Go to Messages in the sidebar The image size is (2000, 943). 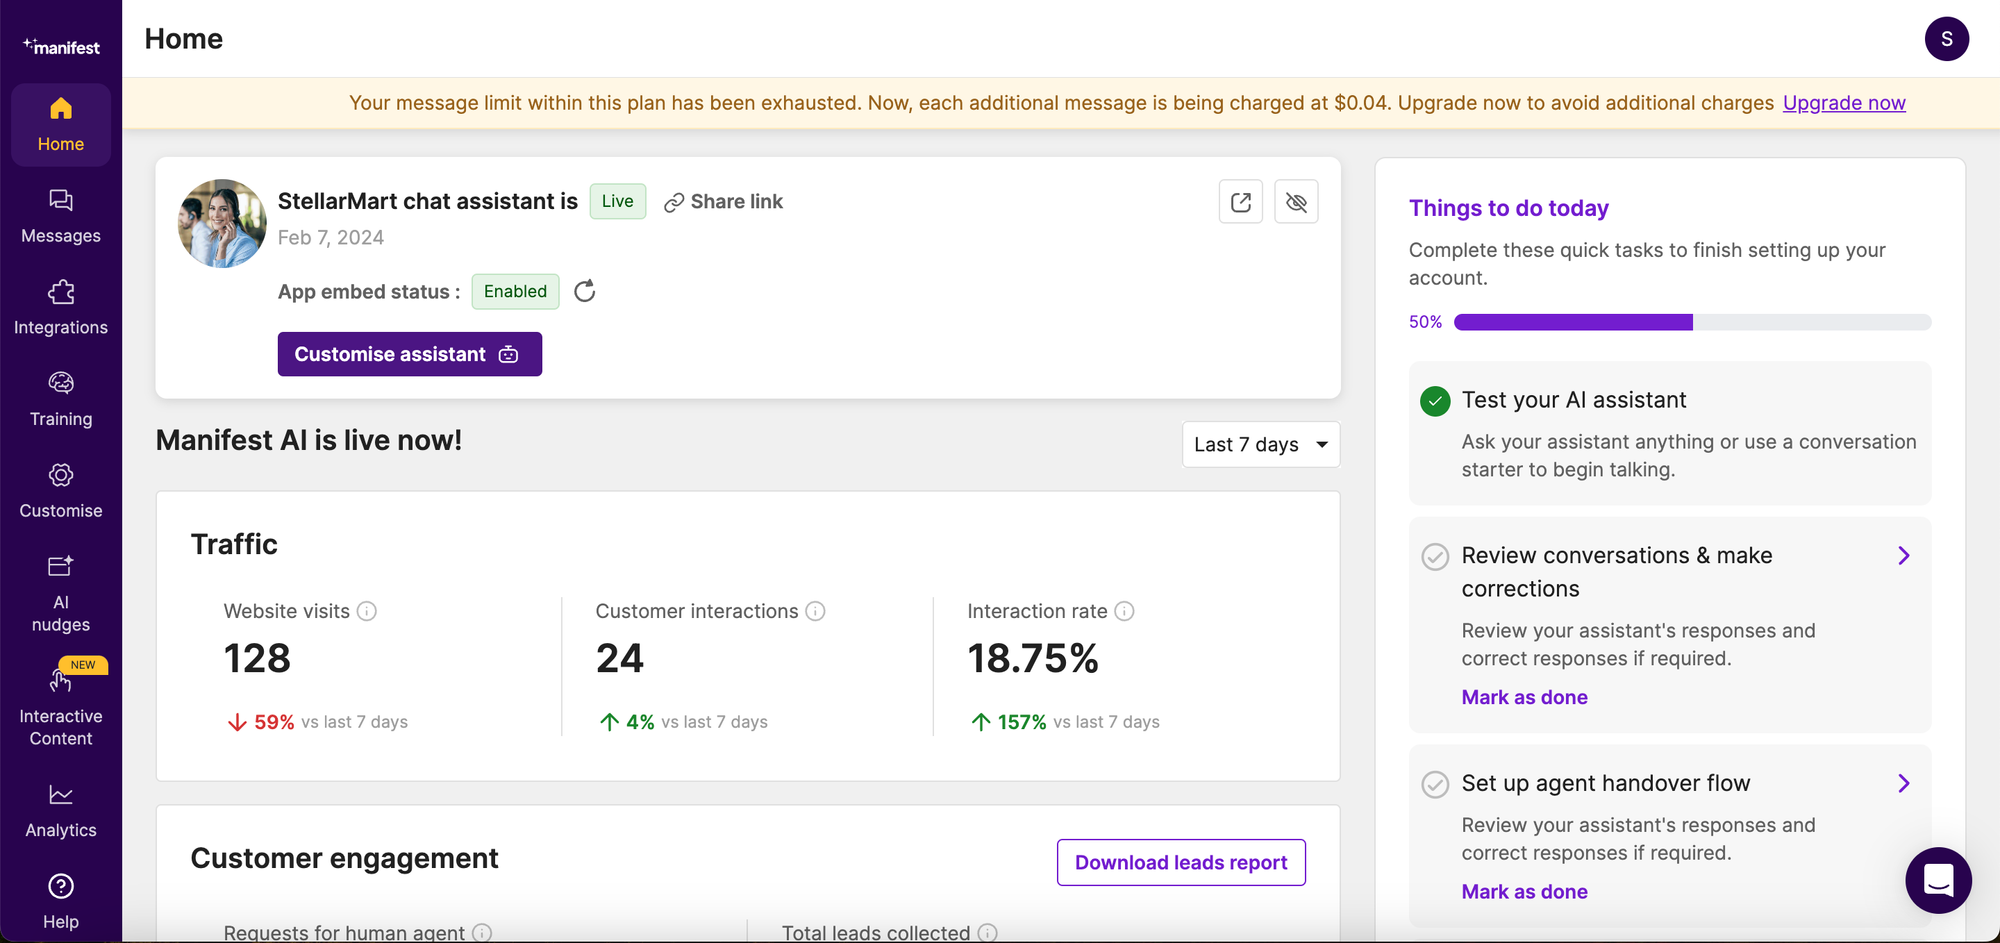(x=61, y=216)
